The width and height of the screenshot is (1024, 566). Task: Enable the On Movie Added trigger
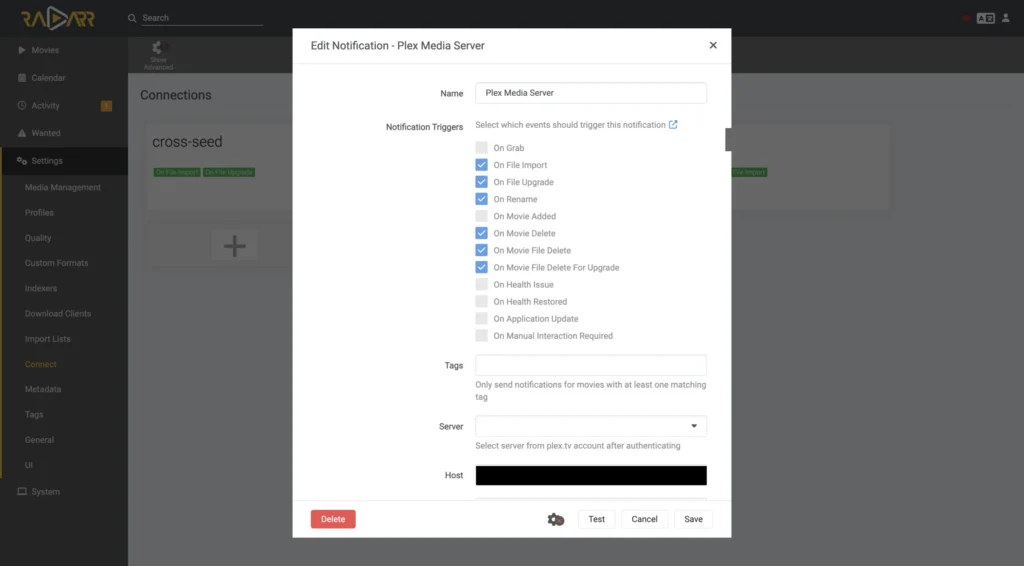pos(481,215)
